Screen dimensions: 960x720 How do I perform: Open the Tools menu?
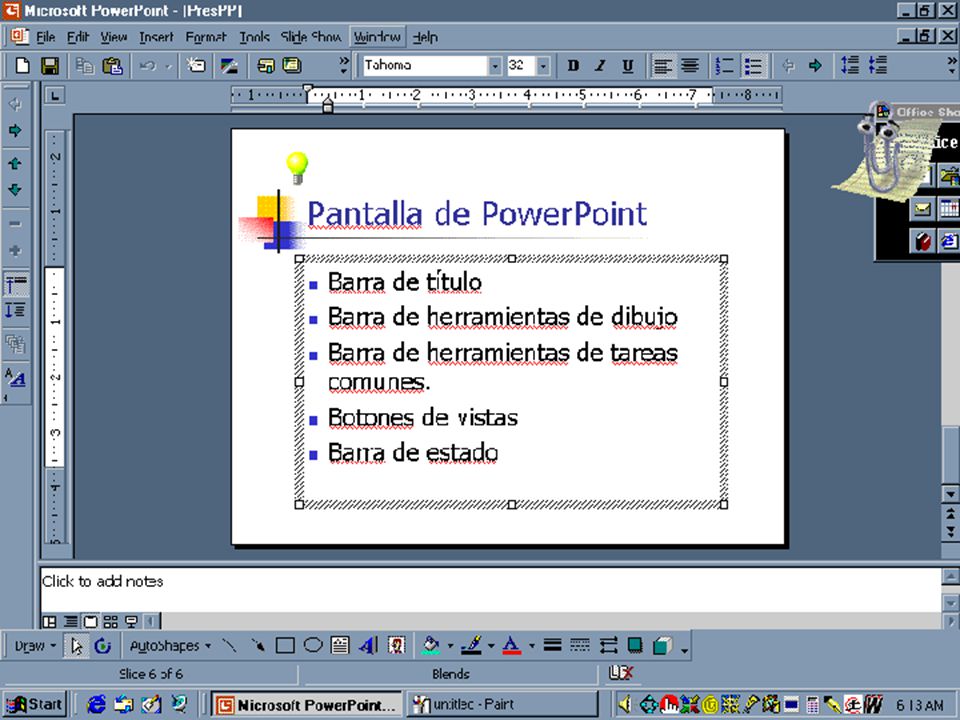click(x=255, y=37)
